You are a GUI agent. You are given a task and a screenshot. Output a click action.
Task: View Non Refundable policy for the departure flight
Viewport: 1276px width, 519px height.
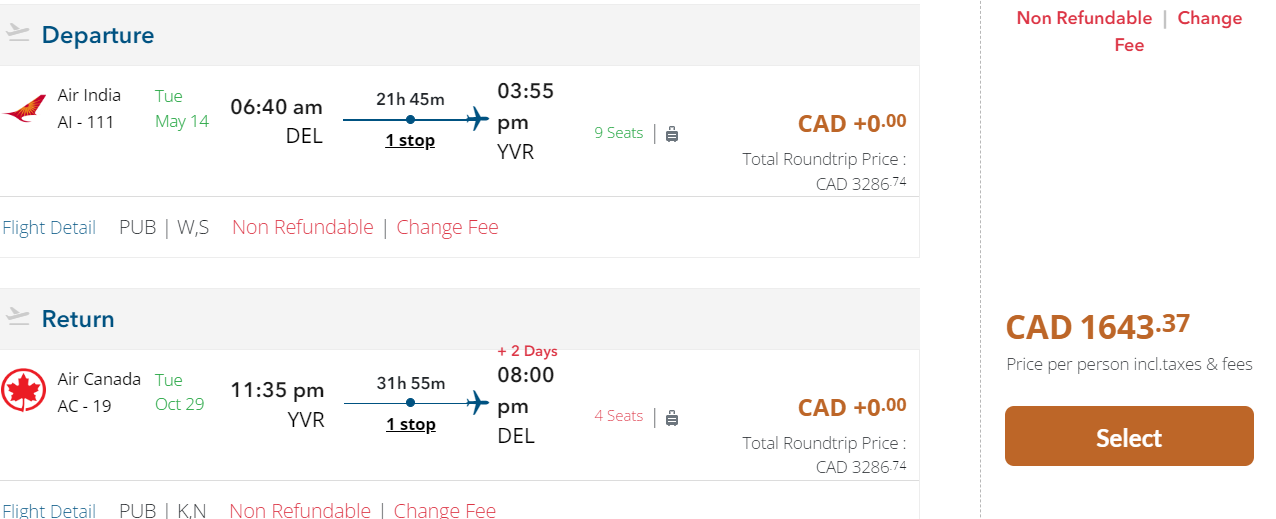pos(303,228)
